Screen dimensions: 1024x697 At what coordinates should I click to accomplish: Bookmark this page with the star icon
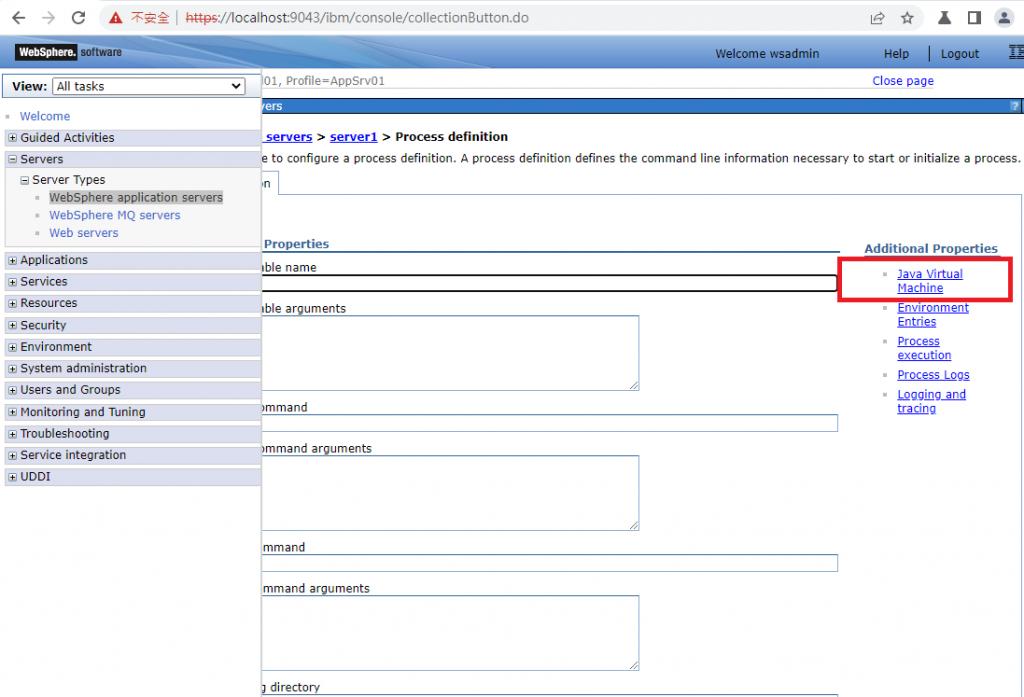click(x=907, y=18)
